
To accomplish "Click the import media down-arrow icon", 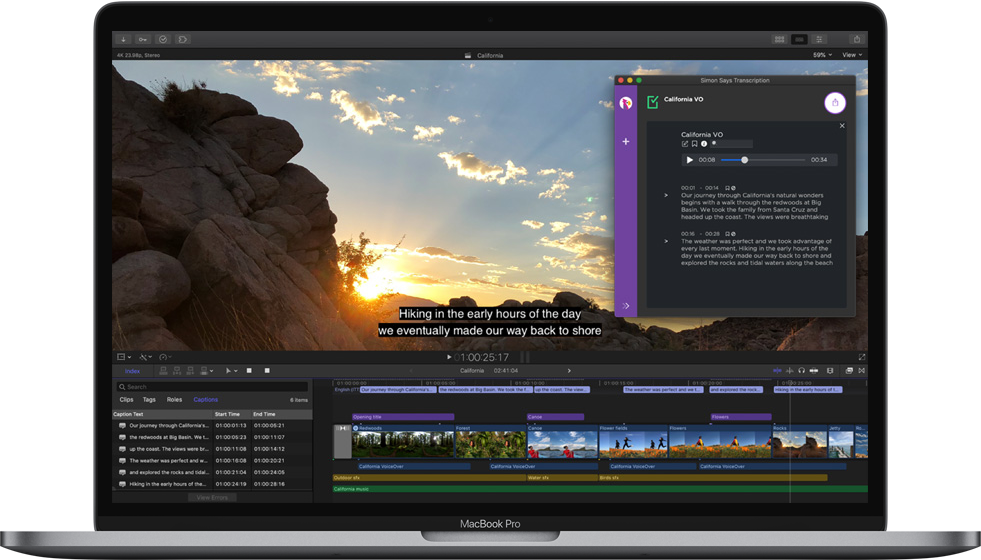I will [124, 39].
